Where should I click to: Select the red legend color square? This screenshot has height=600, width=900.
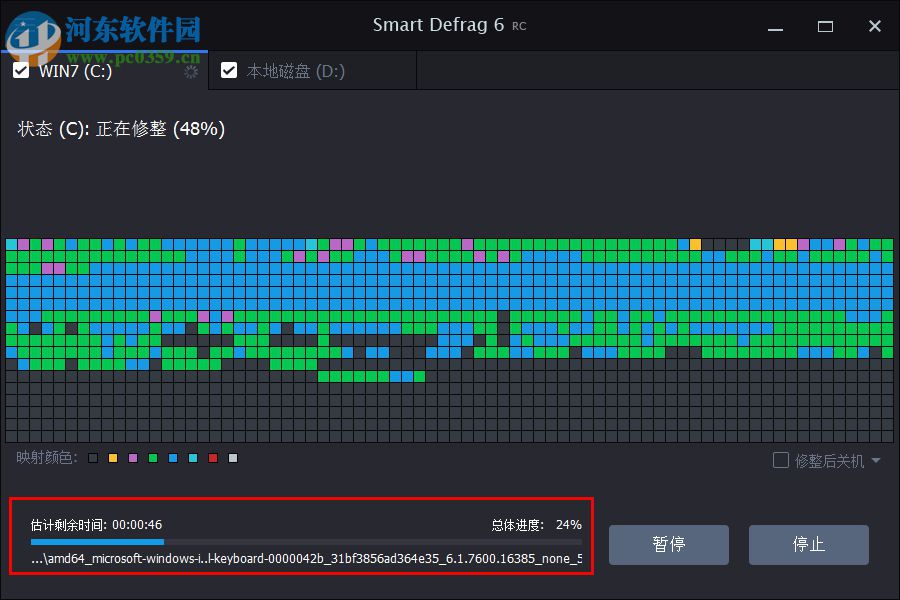211,458
